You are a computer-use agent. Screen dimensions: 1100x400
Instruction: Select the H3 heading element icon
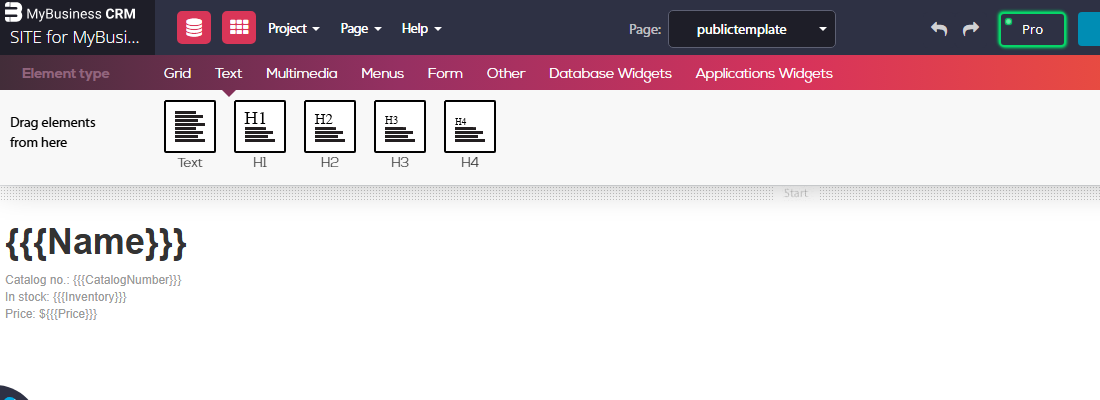pyautogui.click(x=400, y=126)
